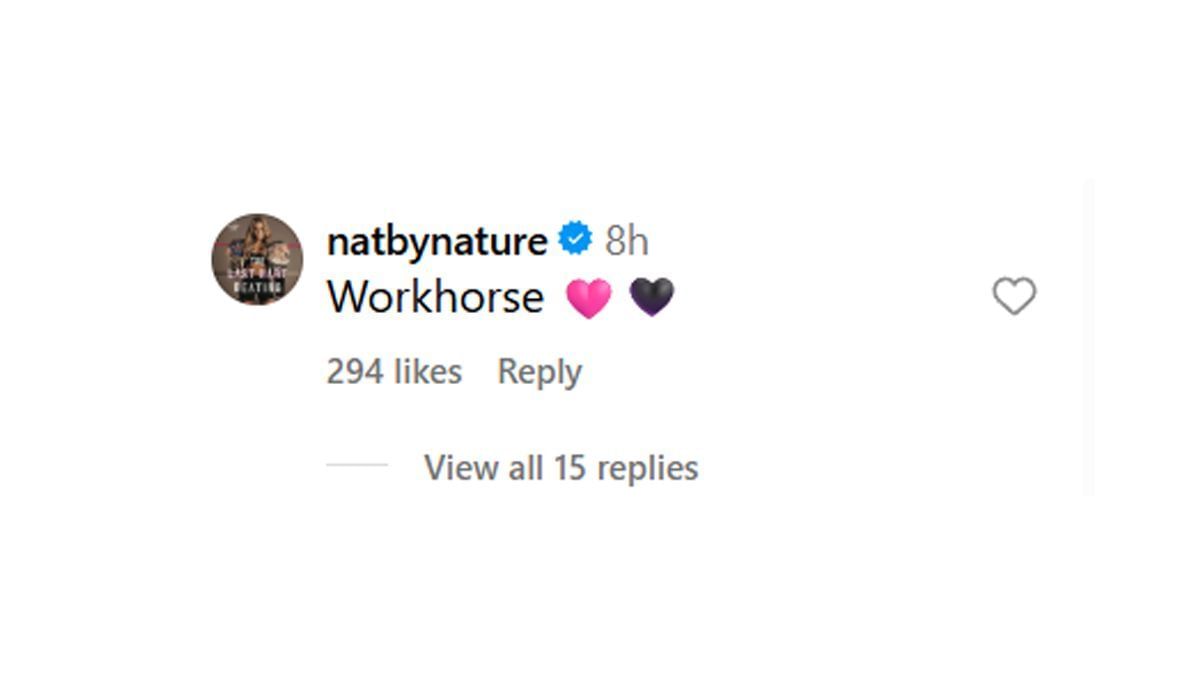
Task: Reply to the Workhorse comment
Action: click(539, 372)
